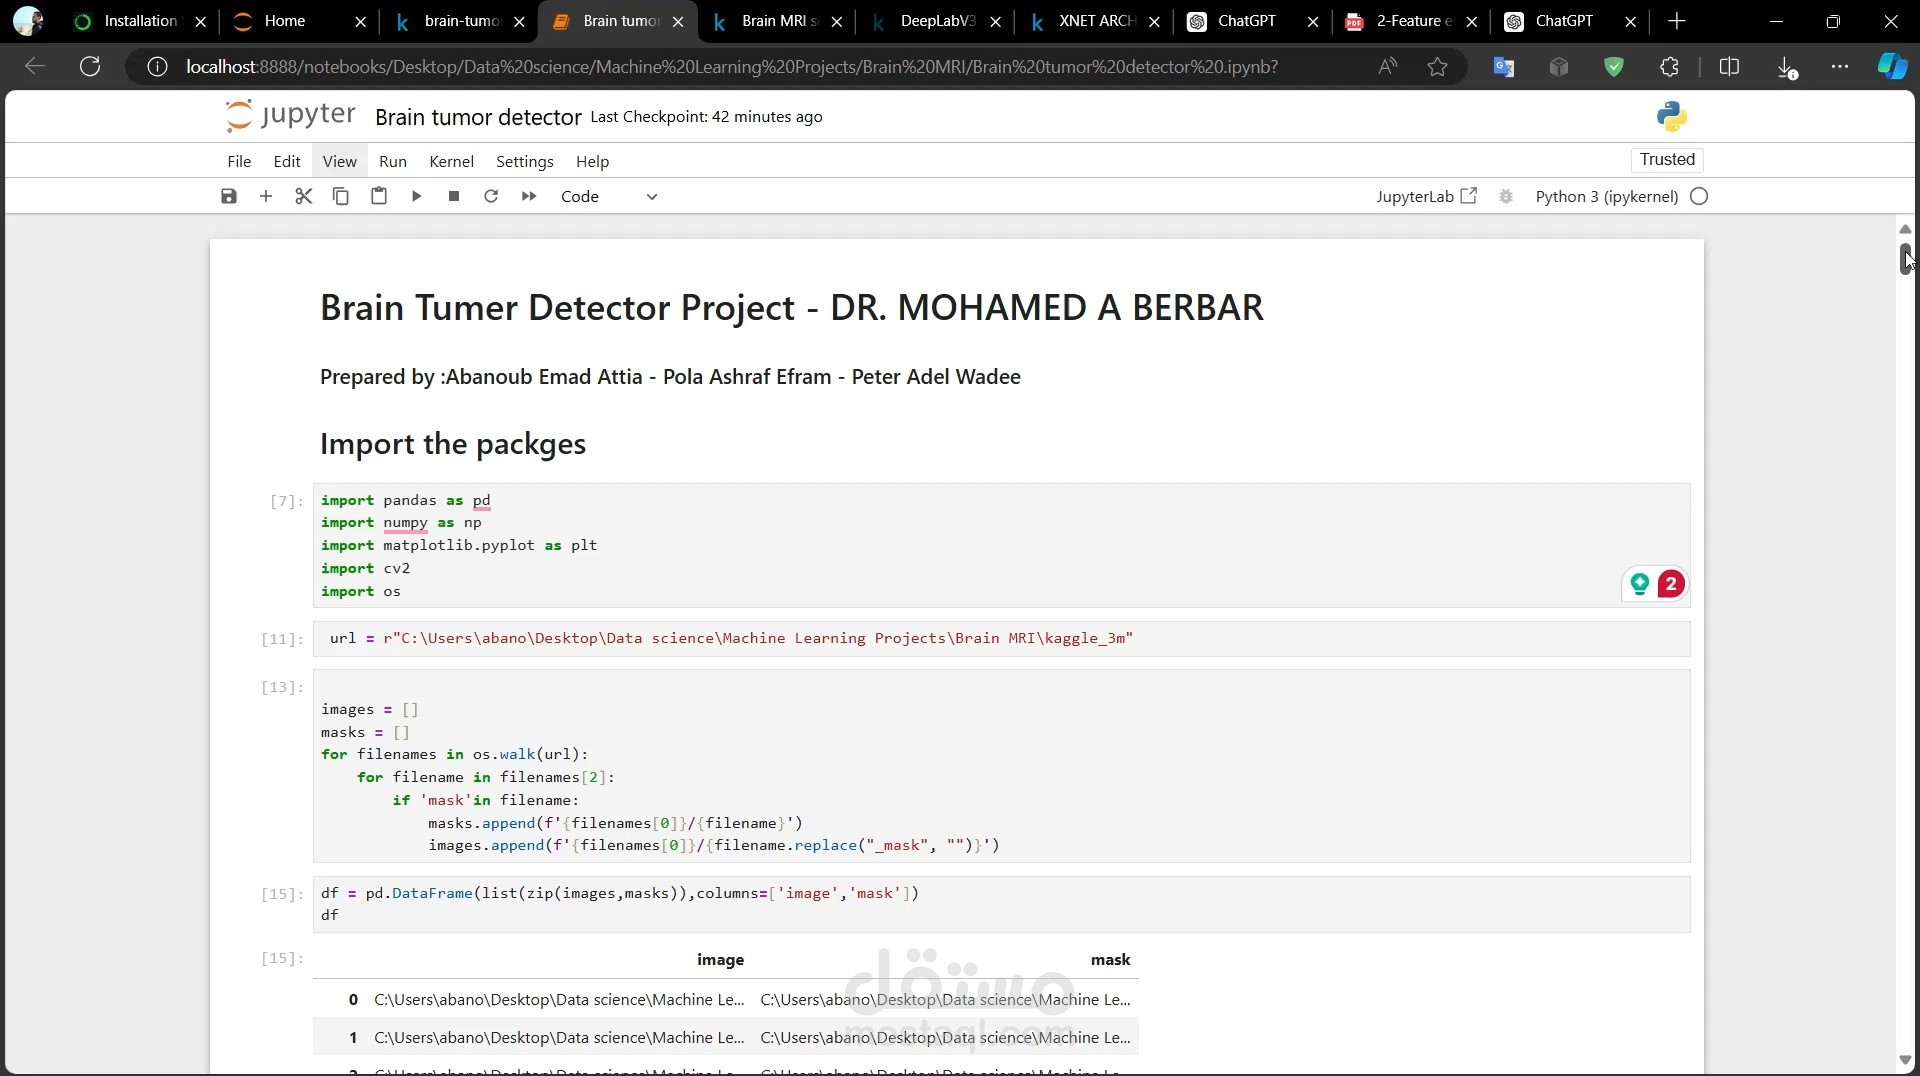
Task: Click the debugger bug icon
Action: (1506, 196)
